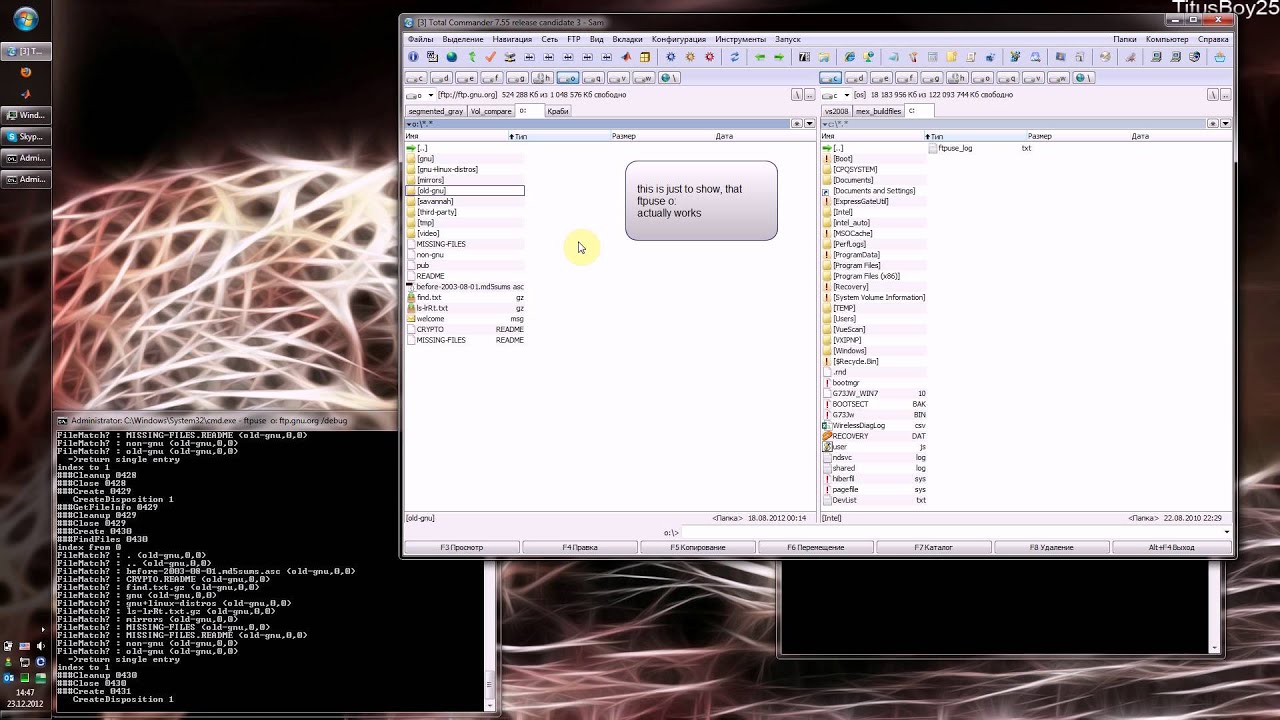Switch to the Vol_compare tab

point(491,111)
